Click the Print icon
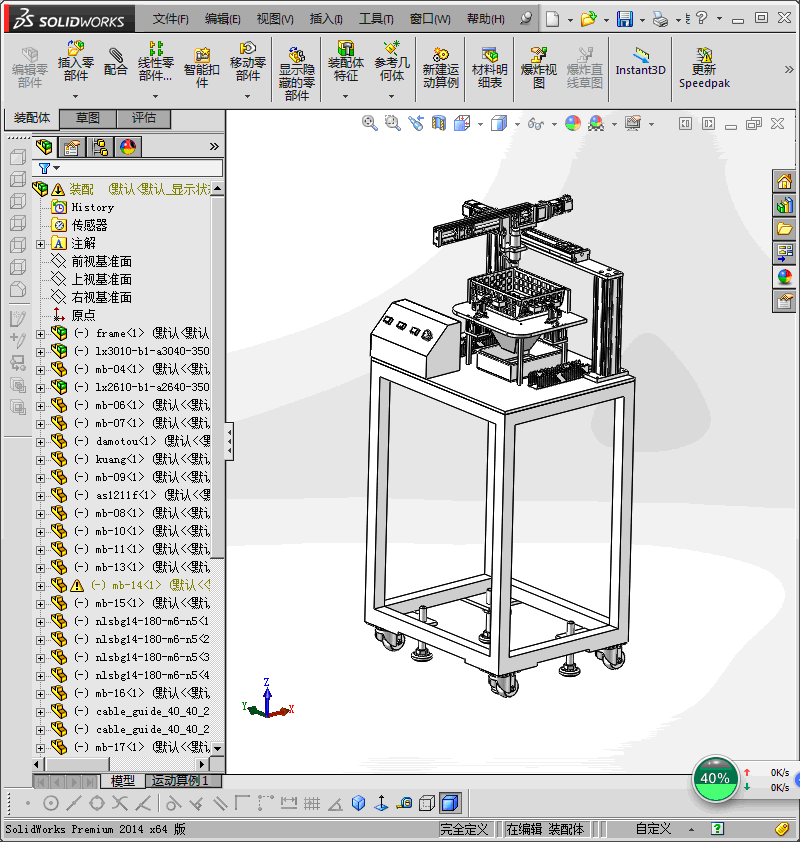The width and height of the screenshot is (800, 842). coord(660,19)
